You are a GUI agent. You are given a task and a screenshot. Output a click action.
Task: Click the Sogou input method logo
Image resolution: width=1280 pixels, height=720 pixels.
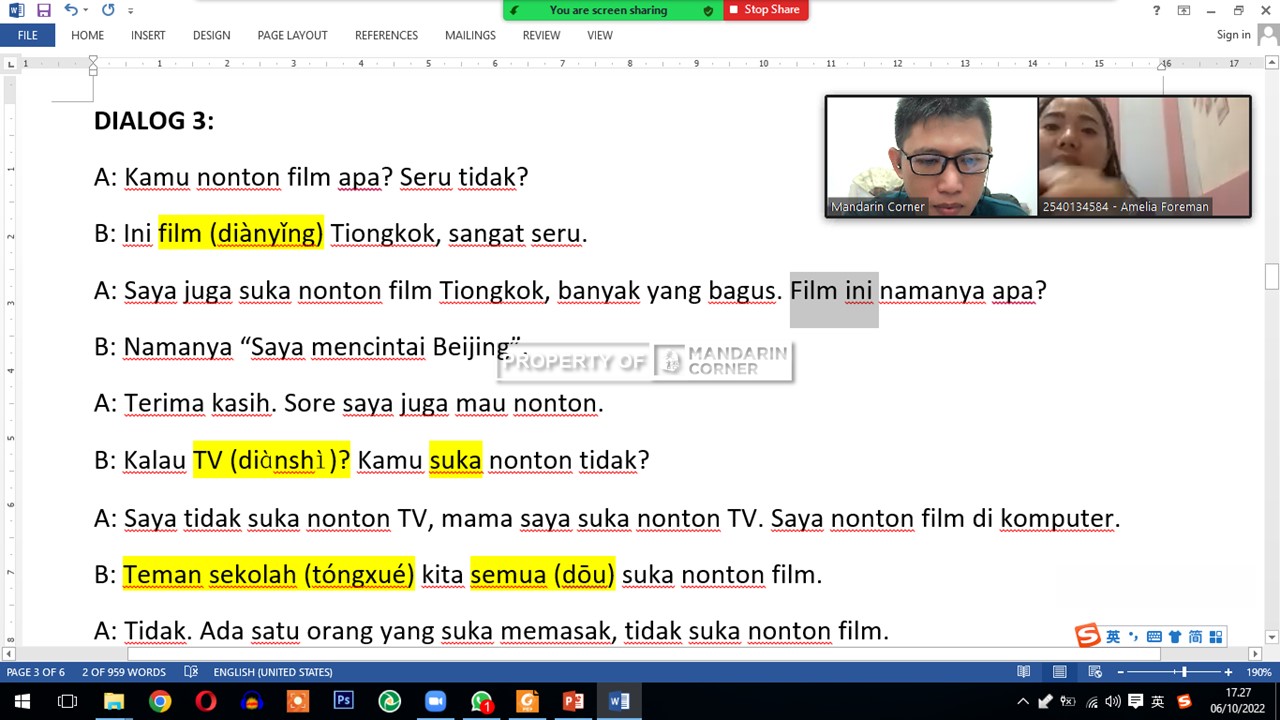pyautogui.click(x=1087, y=636)
